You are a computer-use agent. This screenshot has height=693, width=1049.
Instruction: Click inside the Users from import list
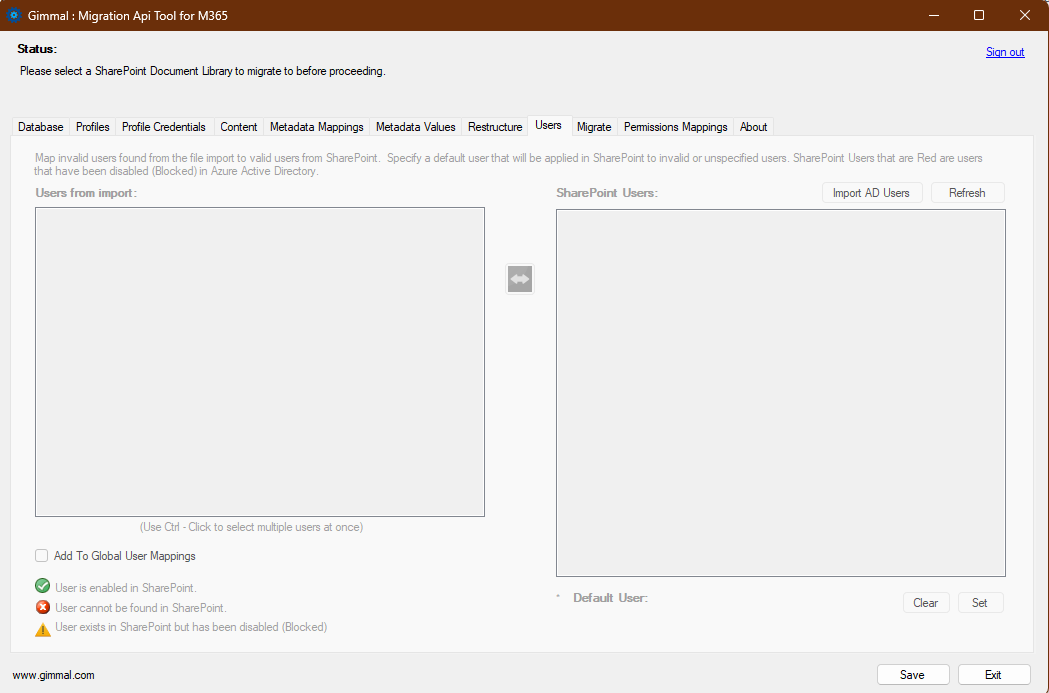coord(259,362)
